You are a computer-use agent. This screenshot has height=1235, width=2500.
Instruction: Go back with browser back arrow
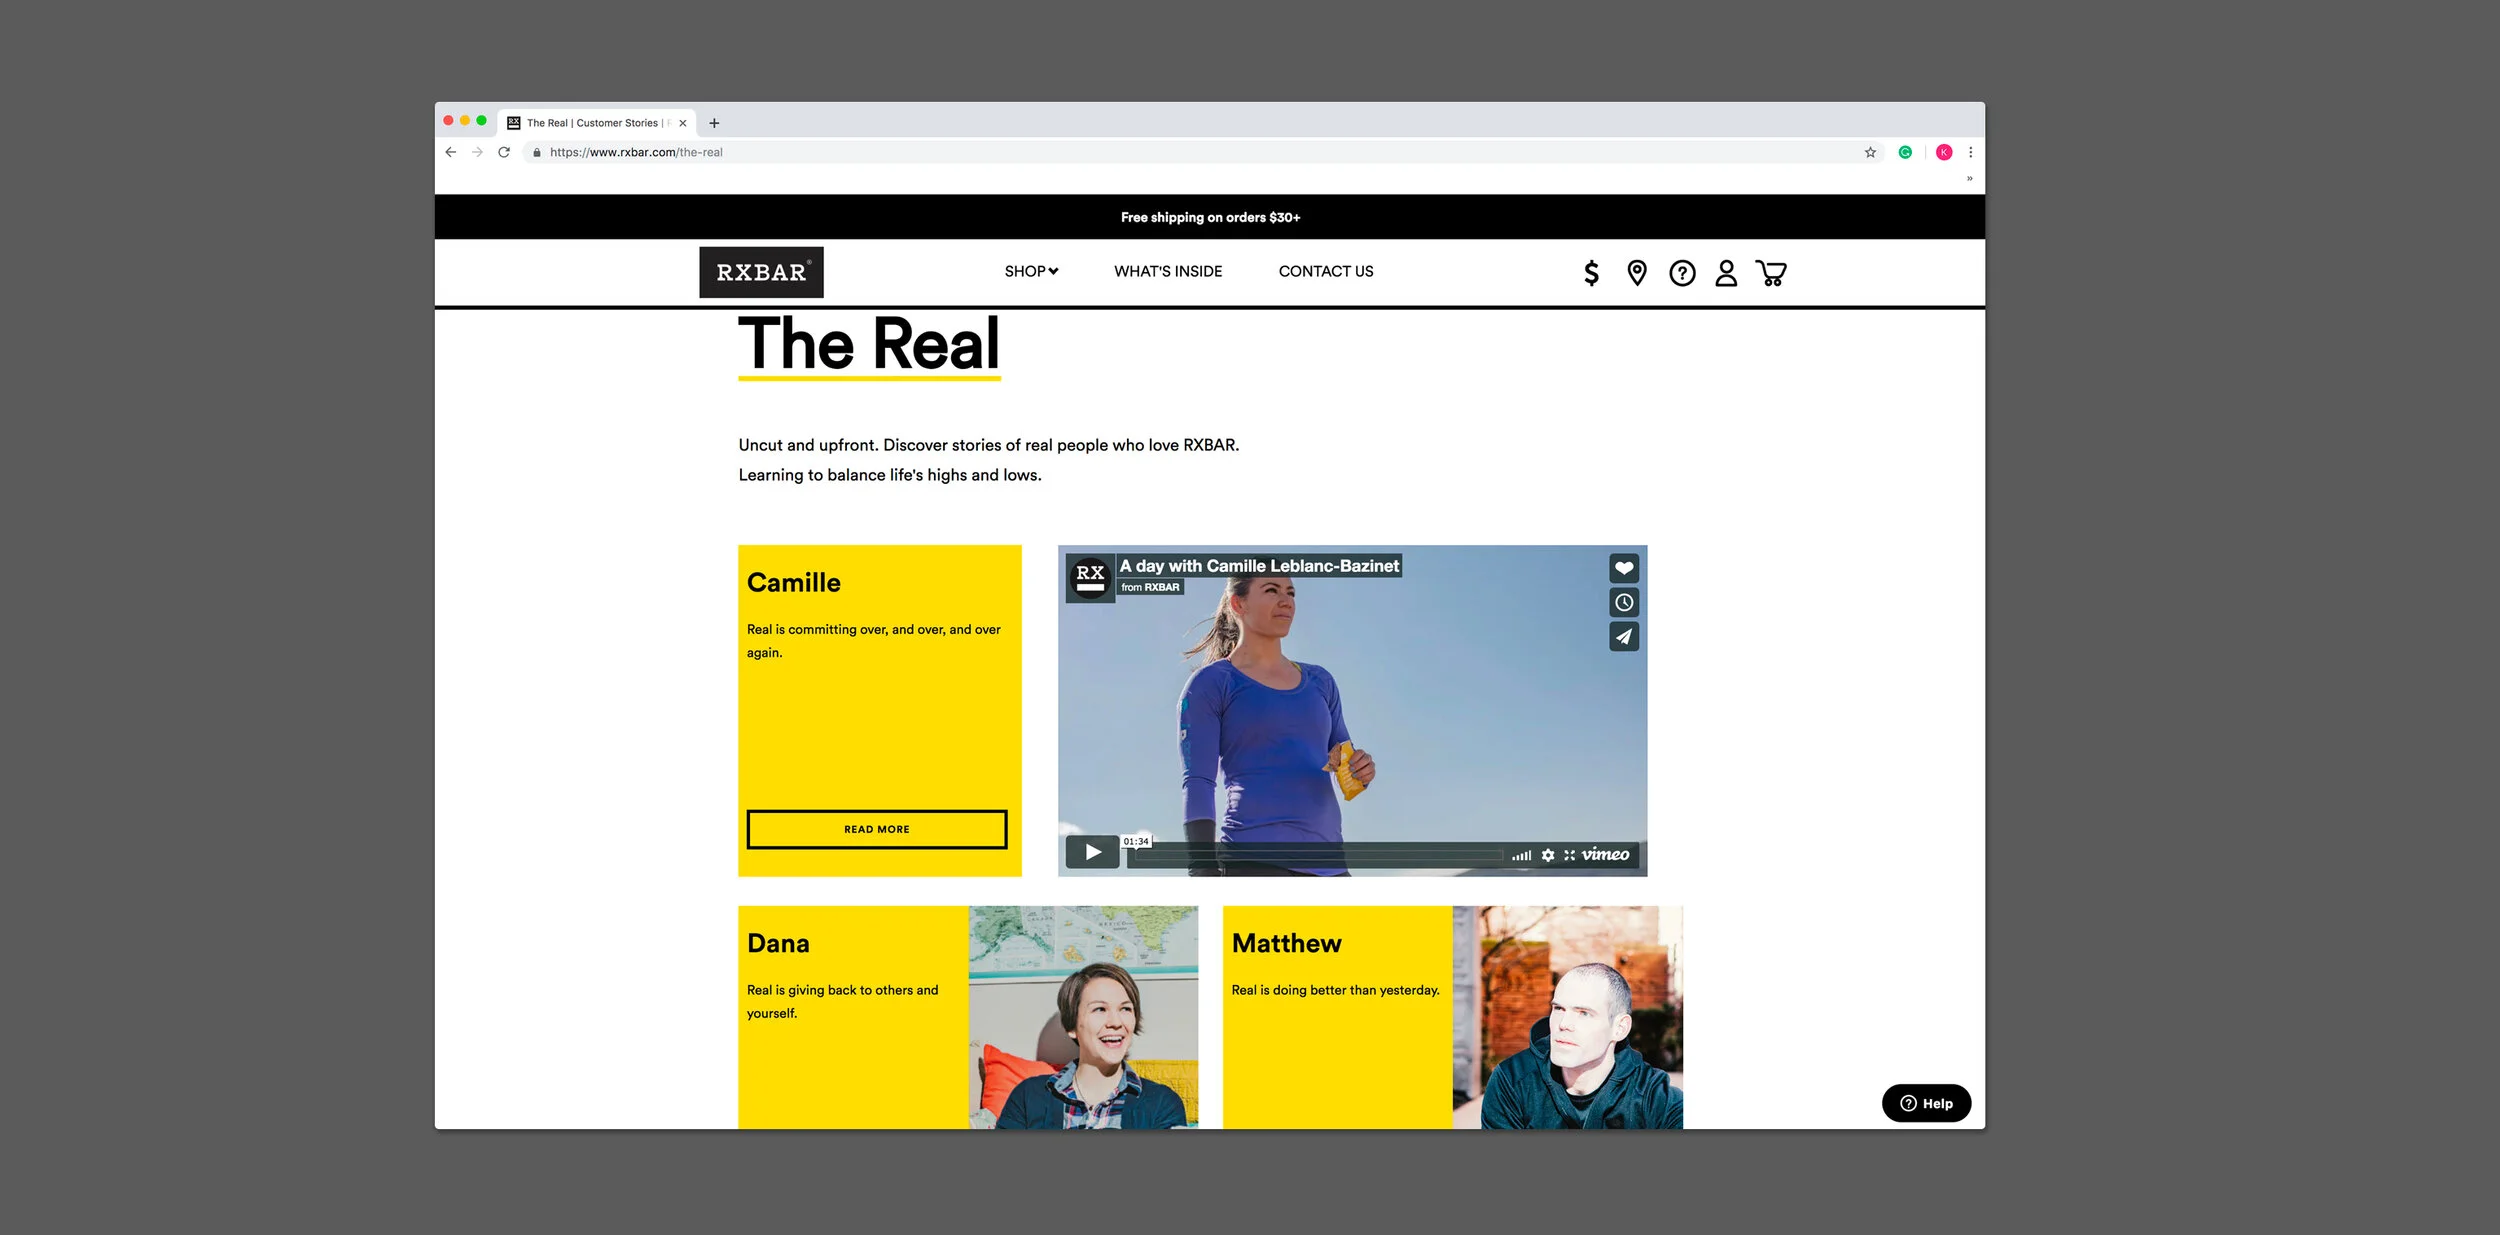coord(450,152)
